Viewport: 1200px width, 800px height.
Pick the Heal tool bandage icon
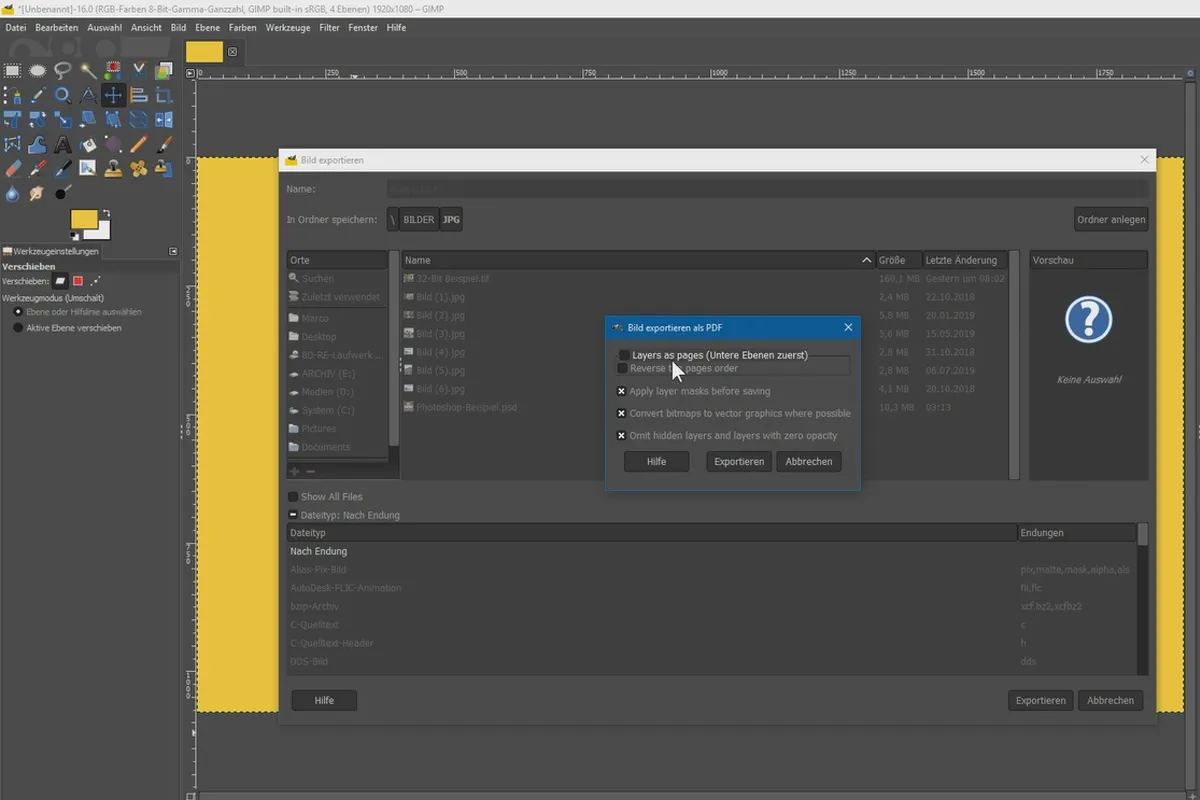[x=139, y=169]
